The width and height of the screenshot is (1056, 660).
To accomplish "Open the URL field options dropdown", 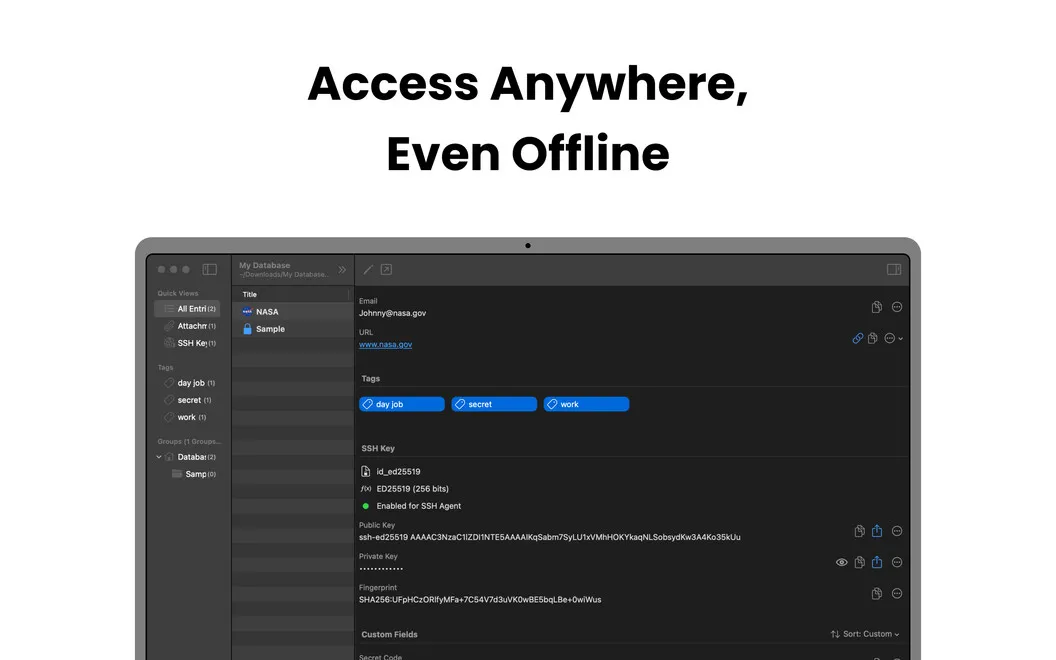I will [x=894, y=338].
